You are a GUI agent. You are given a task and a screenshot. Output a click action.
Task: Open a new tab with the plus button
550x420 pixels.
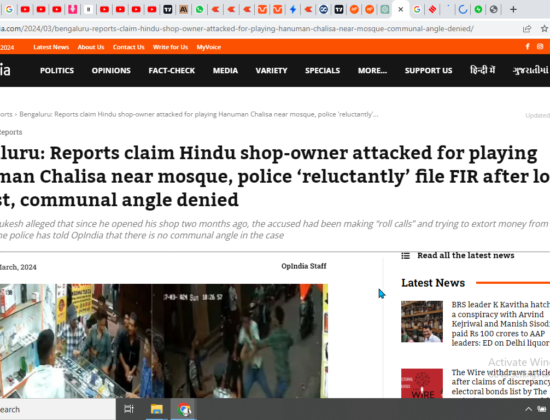pos(513,9)
